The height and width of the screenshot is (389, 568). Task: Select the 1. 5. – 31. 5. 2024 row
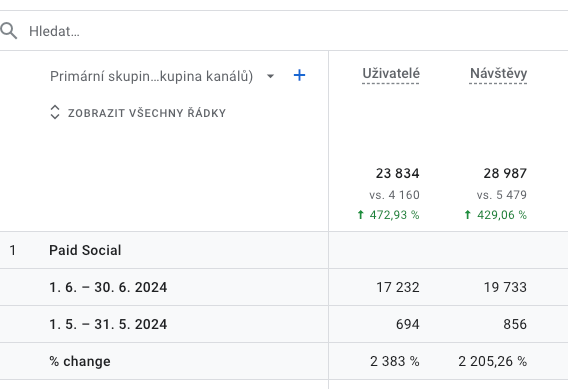click(x=284, y=324)
